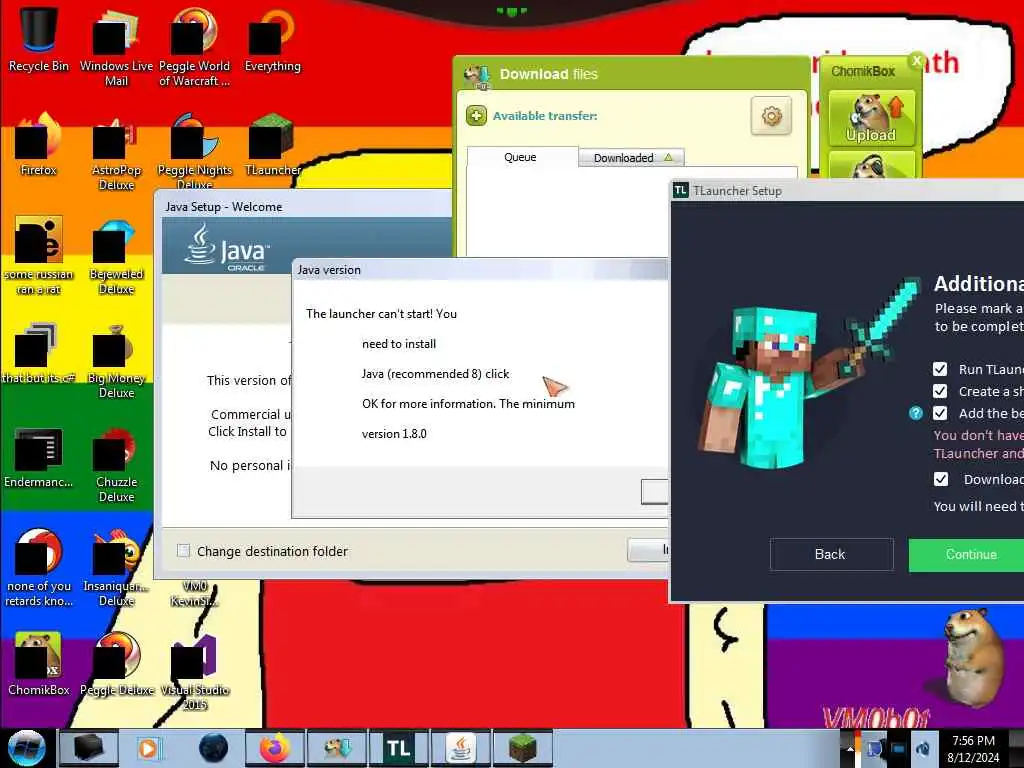The image size is (1024, 768).
Task: Open Peggle Nights Deluxe desktop icon
Action: point(194,152)
